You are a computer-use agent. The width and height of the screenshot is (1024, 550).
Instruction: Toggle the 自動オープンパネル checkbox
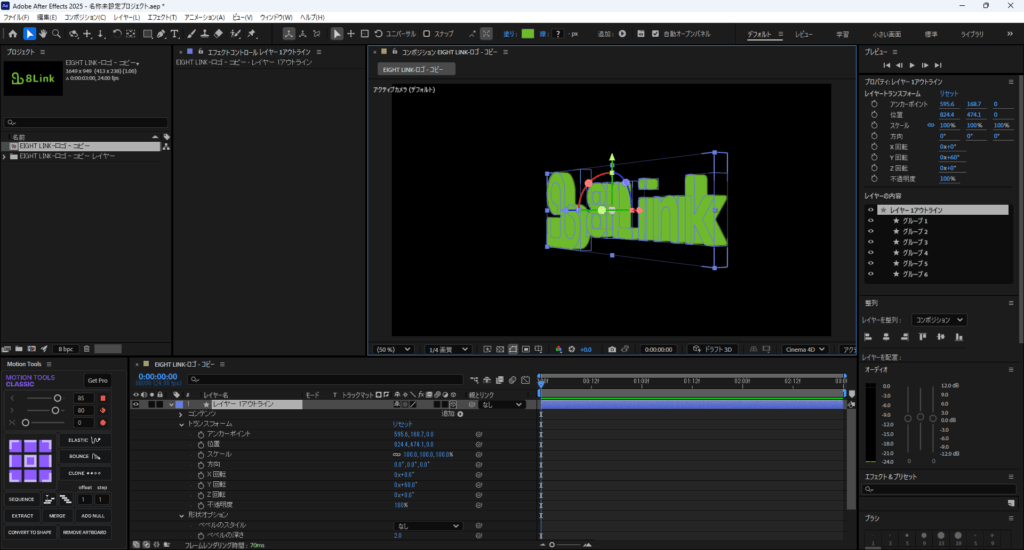coord(655,34)
